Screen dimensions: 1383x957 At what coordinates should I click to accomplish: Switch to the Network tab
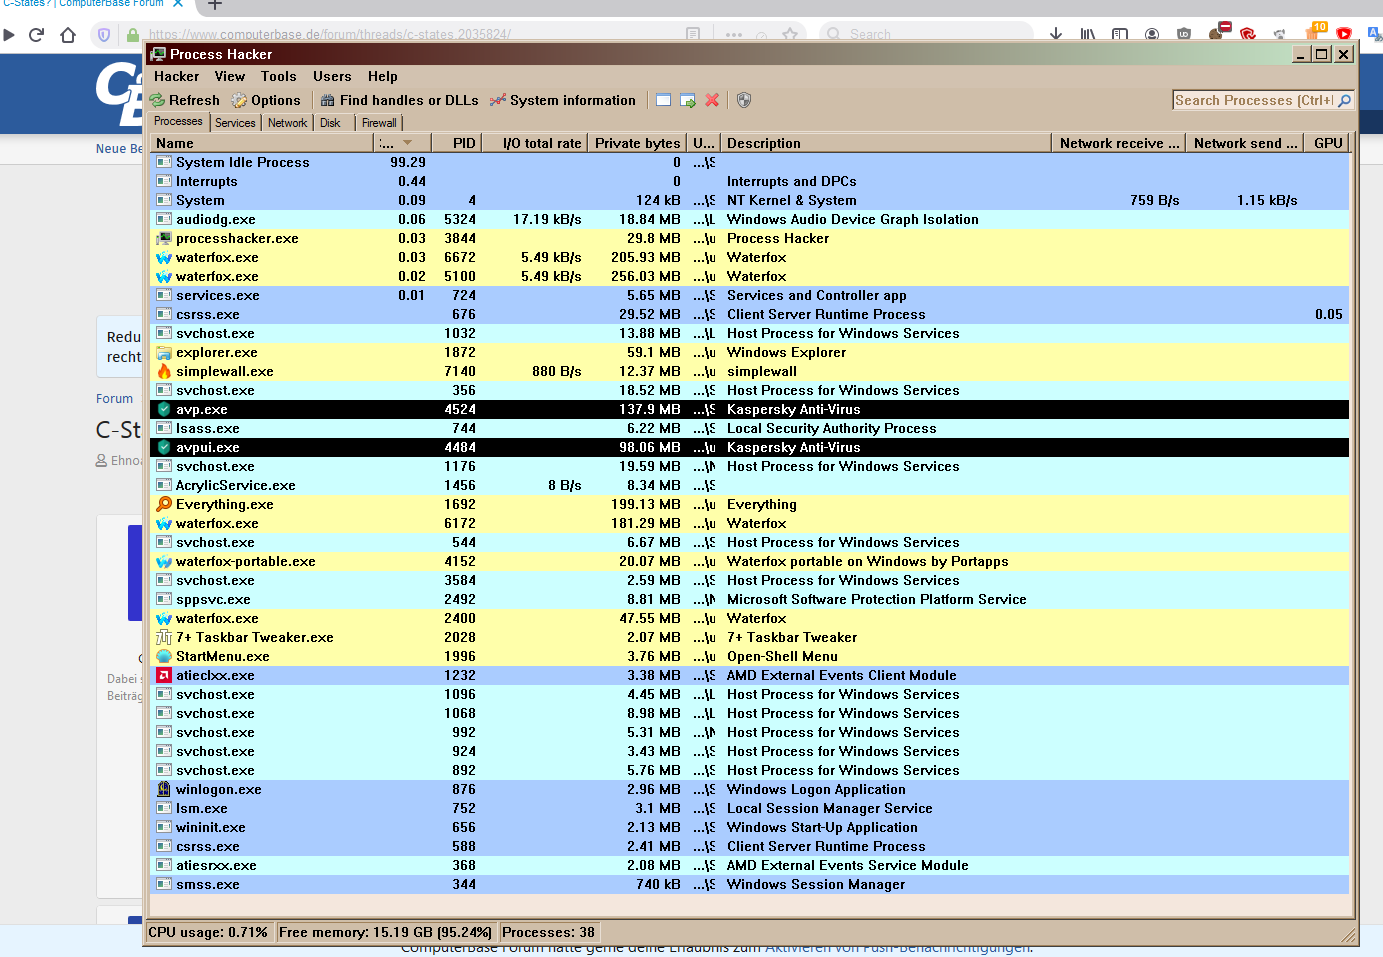(x=287, y=123)
